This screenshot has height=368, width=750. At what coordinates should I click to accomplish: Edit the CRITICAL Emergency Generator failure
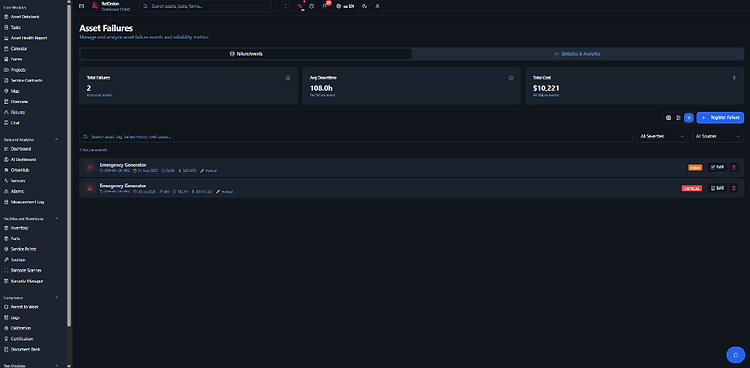tap(717, 188)
